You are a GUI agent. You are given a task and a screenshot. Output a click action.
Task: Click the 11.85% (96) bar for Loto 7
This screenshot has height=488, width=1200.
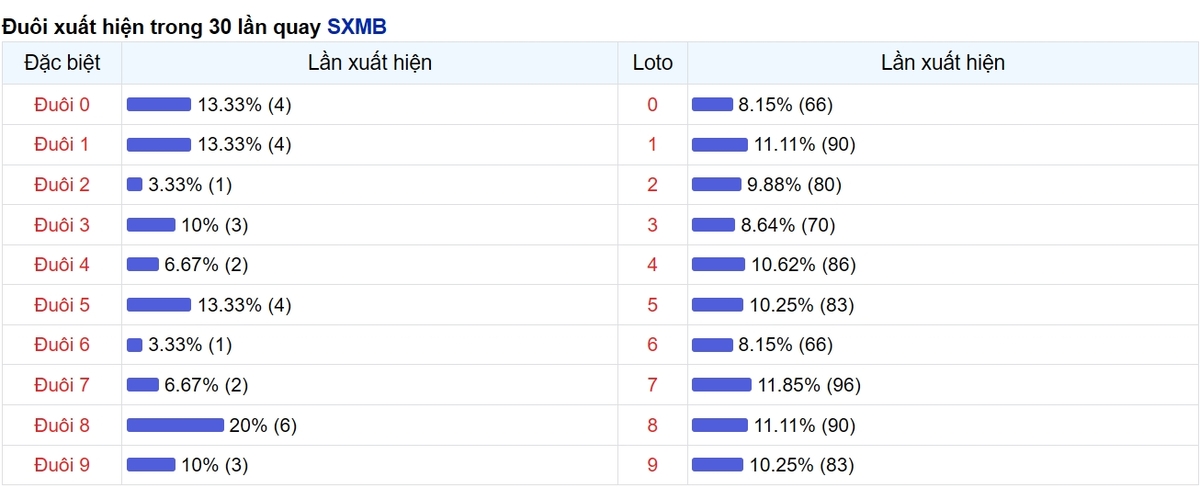pyautogui.click(x=722, y=385)
